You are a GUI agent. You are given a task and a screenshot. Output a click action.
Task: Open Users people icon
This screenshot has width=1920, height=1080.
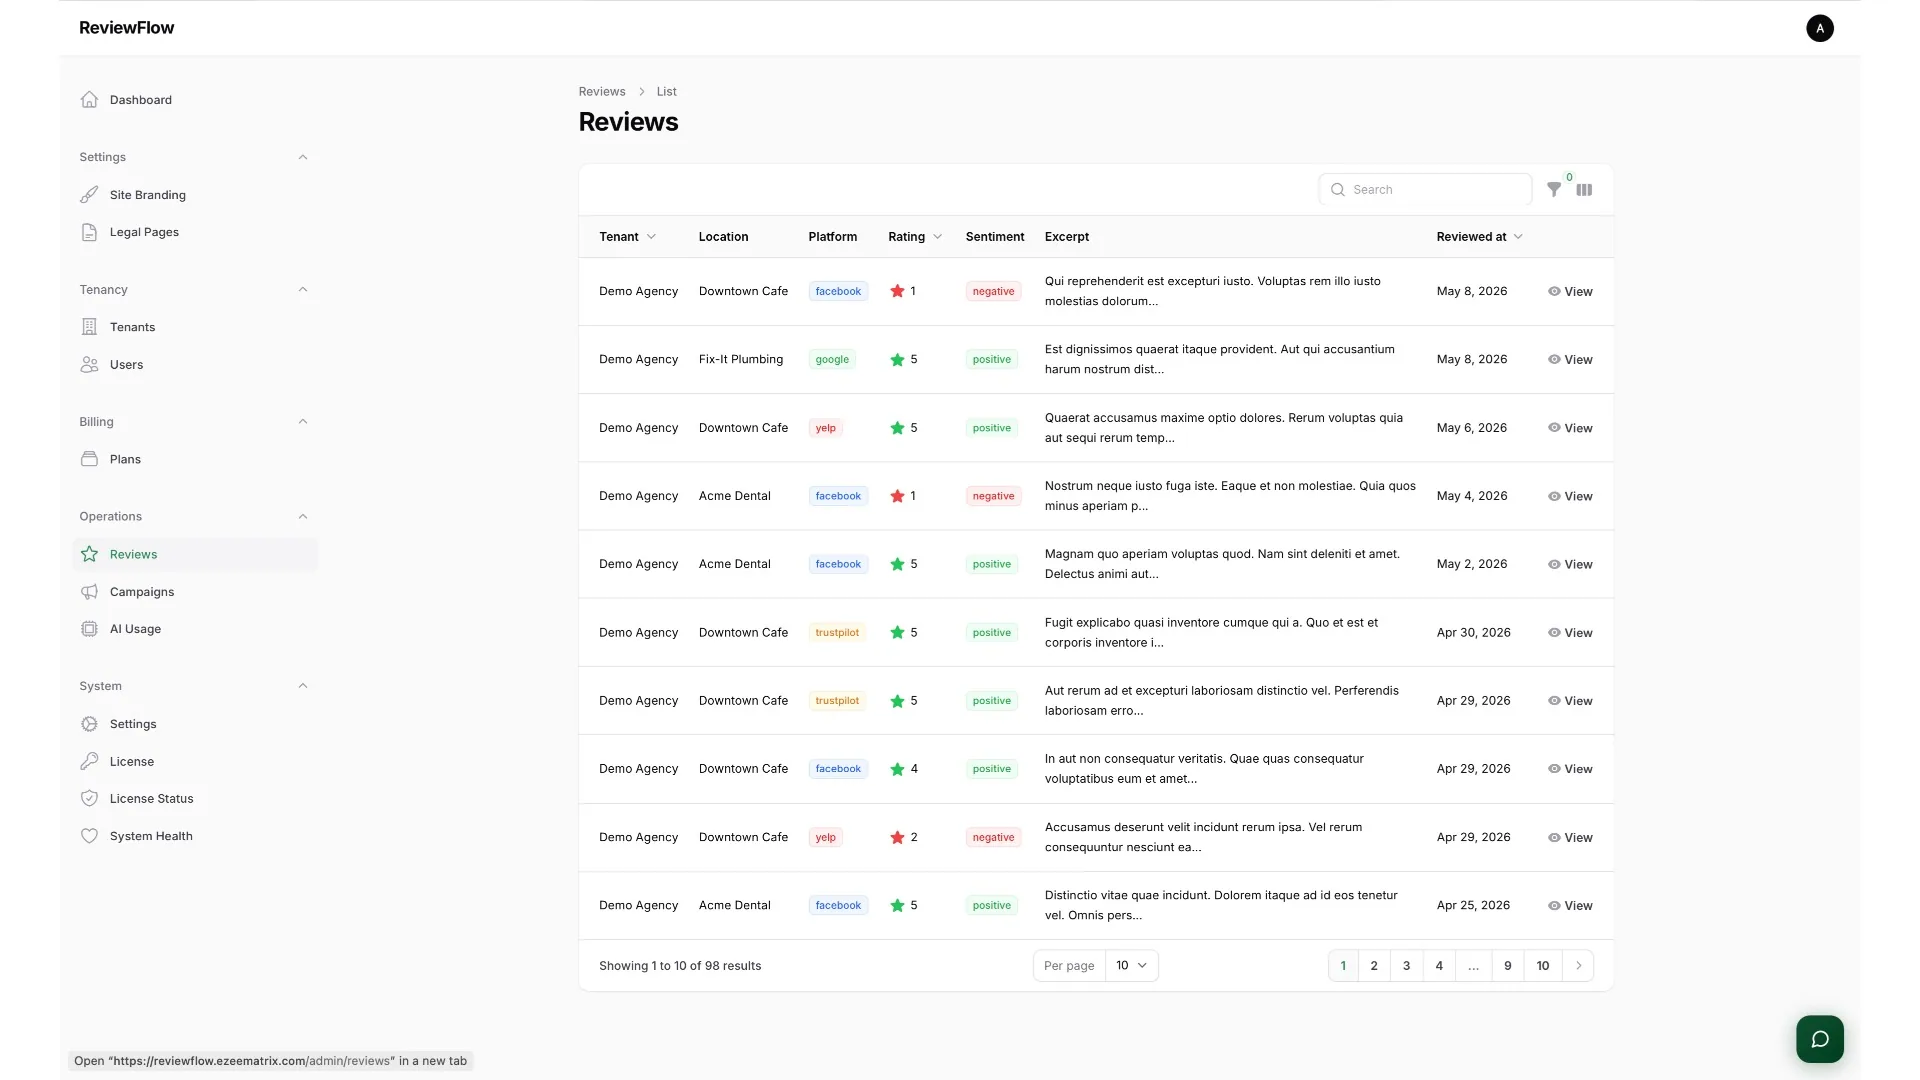pos(89,365)
